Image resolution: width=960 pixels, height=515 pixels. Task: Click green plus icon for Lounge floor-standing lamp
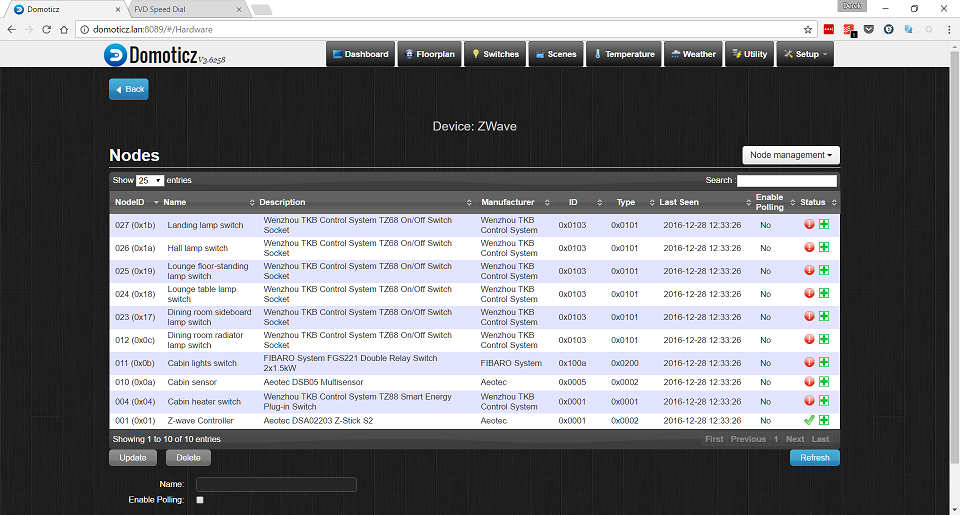coord(824,270)
